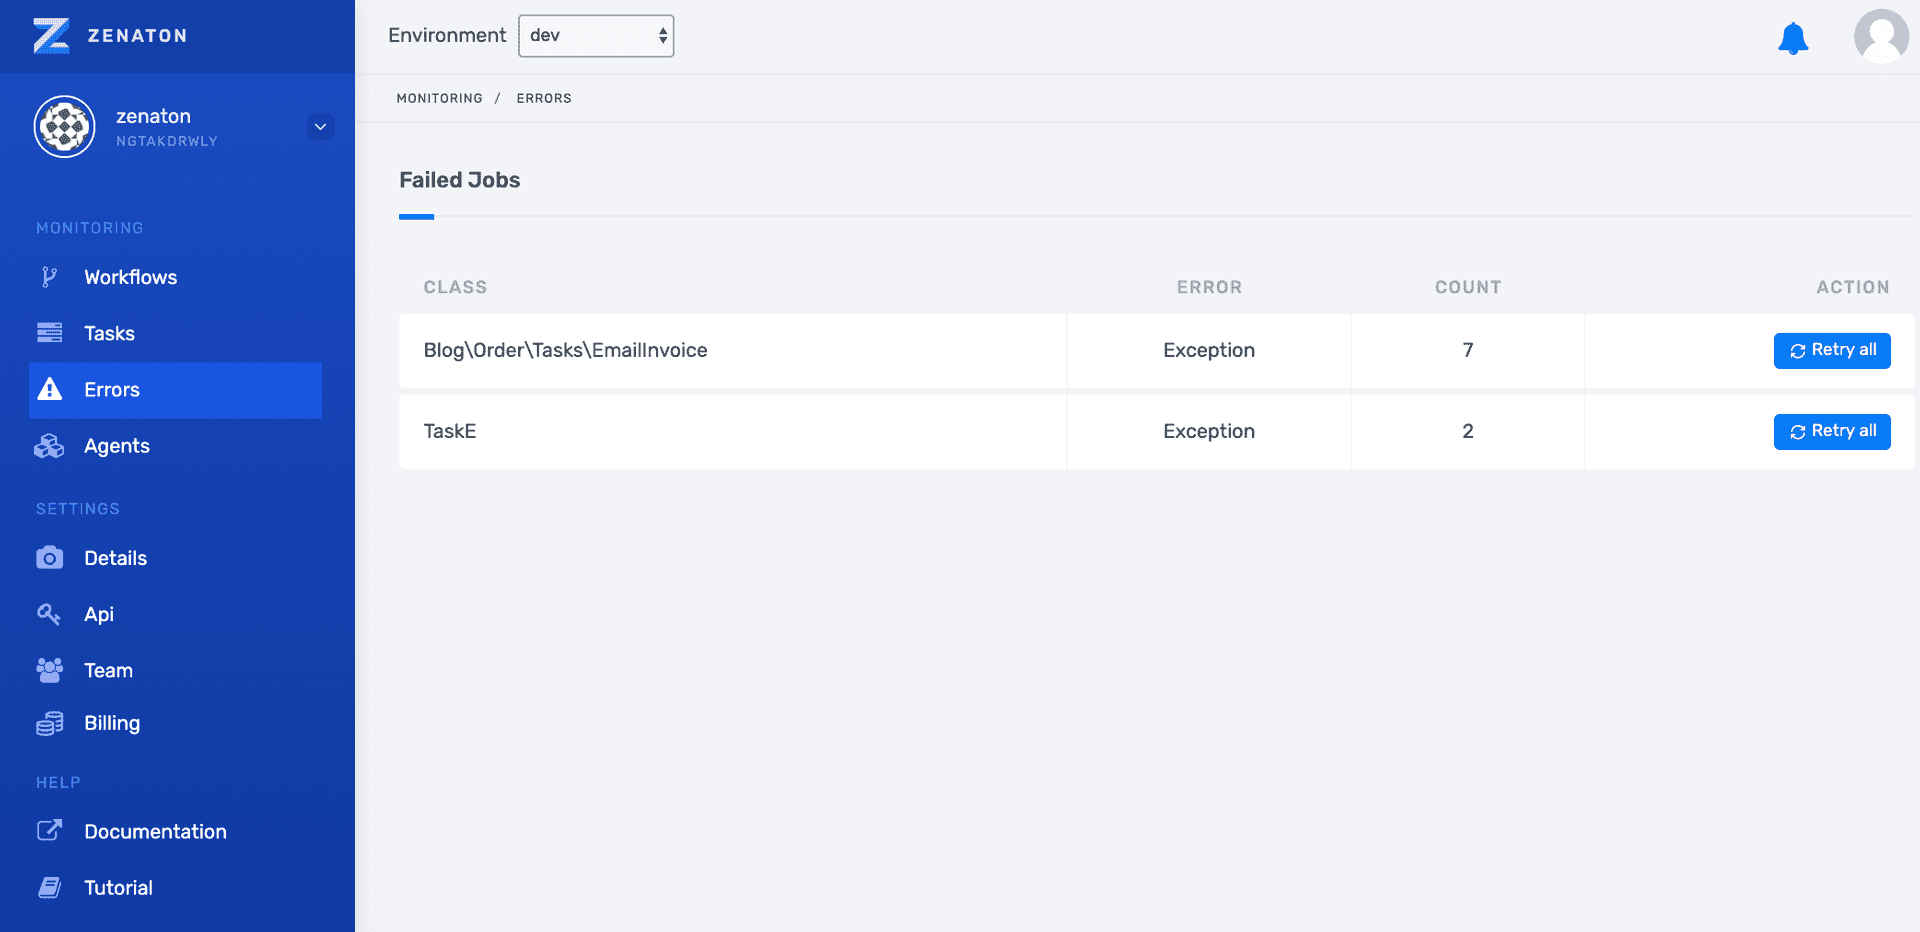Retry all TaskE failed jobs
Screen dimensions: 1920x932
(x=1832, y=432)
